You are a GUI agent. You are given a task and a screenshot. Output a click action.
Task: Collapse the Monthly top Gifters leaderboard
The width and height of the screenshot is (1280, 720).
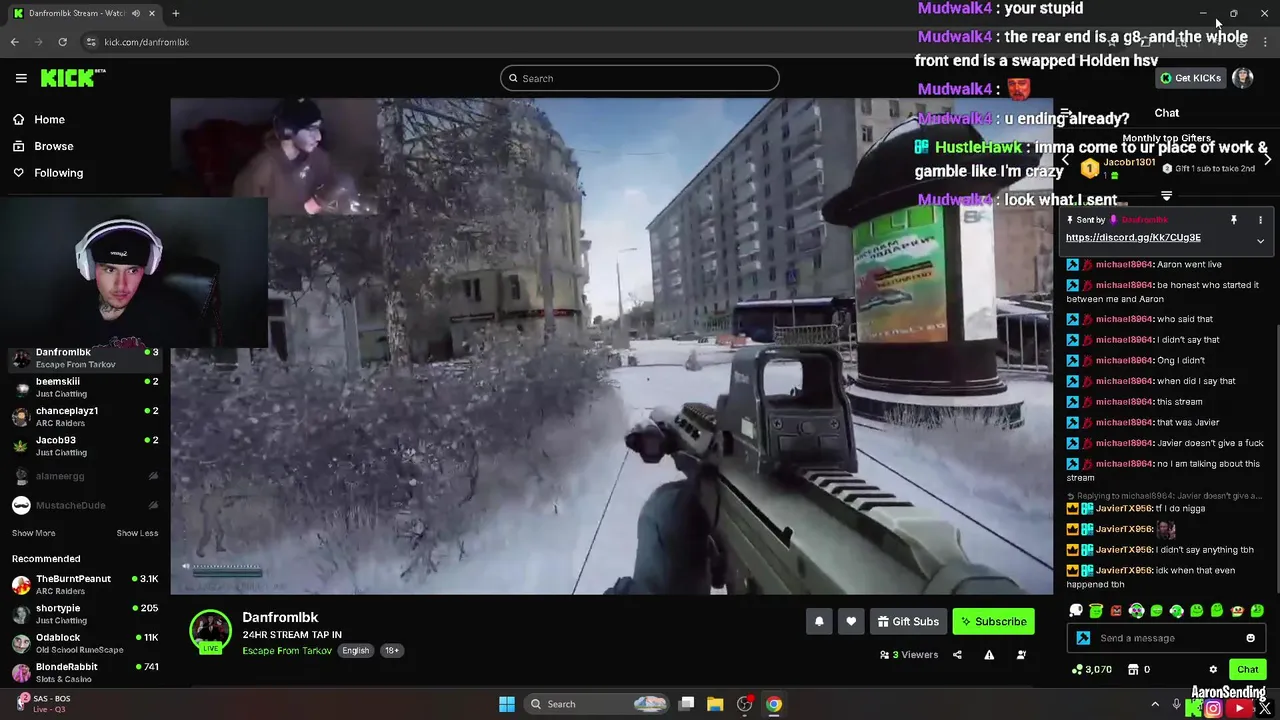[1166, 196]
